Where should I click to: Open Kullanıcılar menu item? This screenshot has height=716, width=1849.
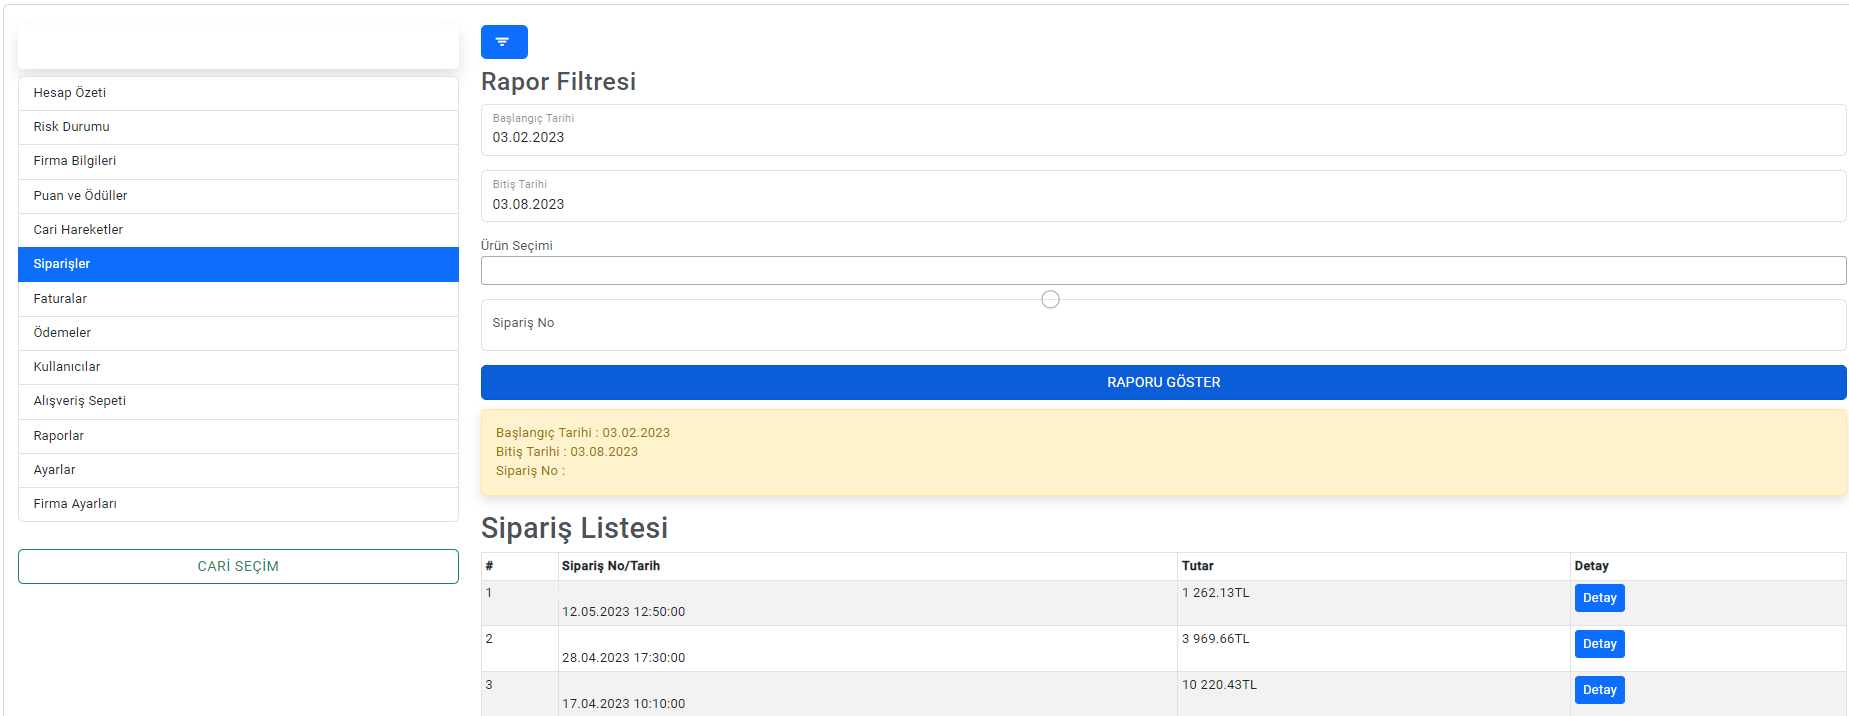tap(238, 367)
